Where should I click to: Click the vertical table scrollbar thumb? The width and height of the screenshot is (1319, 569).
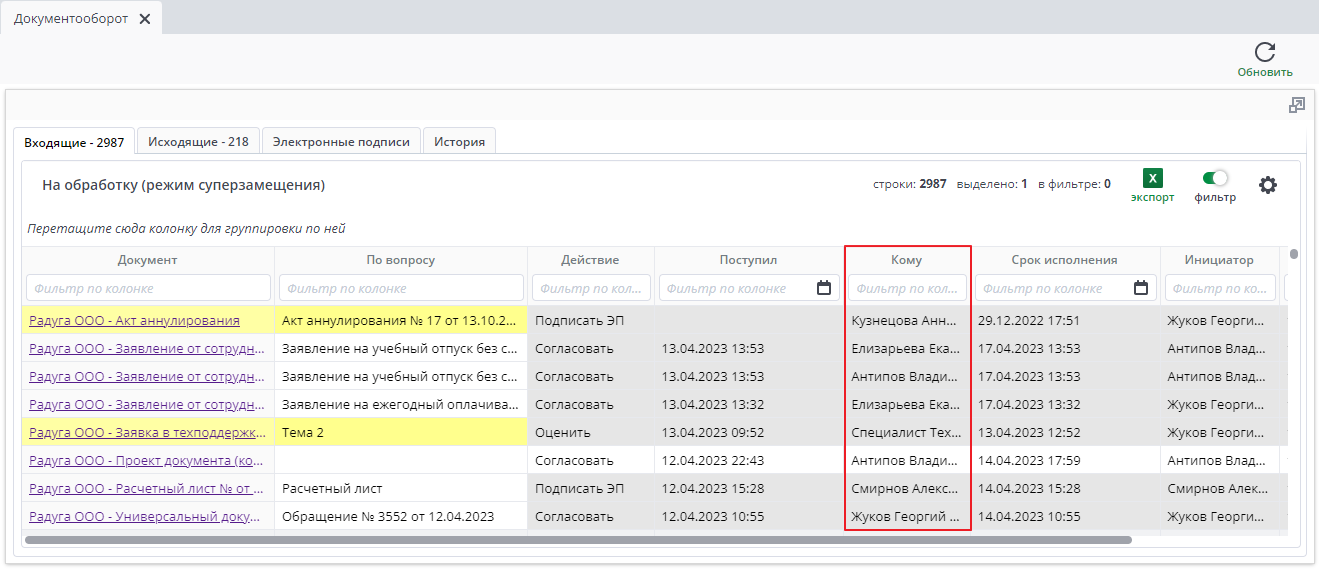[x=1294, y=254]
